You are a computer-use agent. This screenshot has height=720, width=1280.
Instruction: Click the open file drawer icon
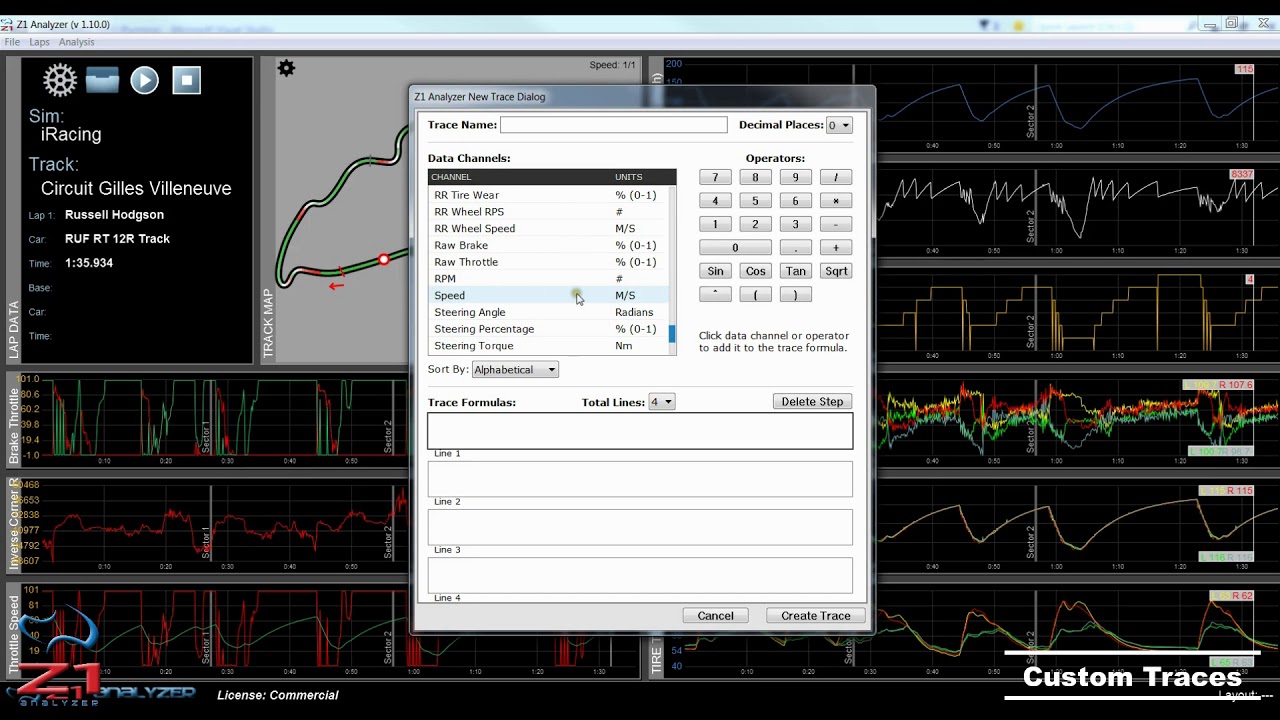102,80
